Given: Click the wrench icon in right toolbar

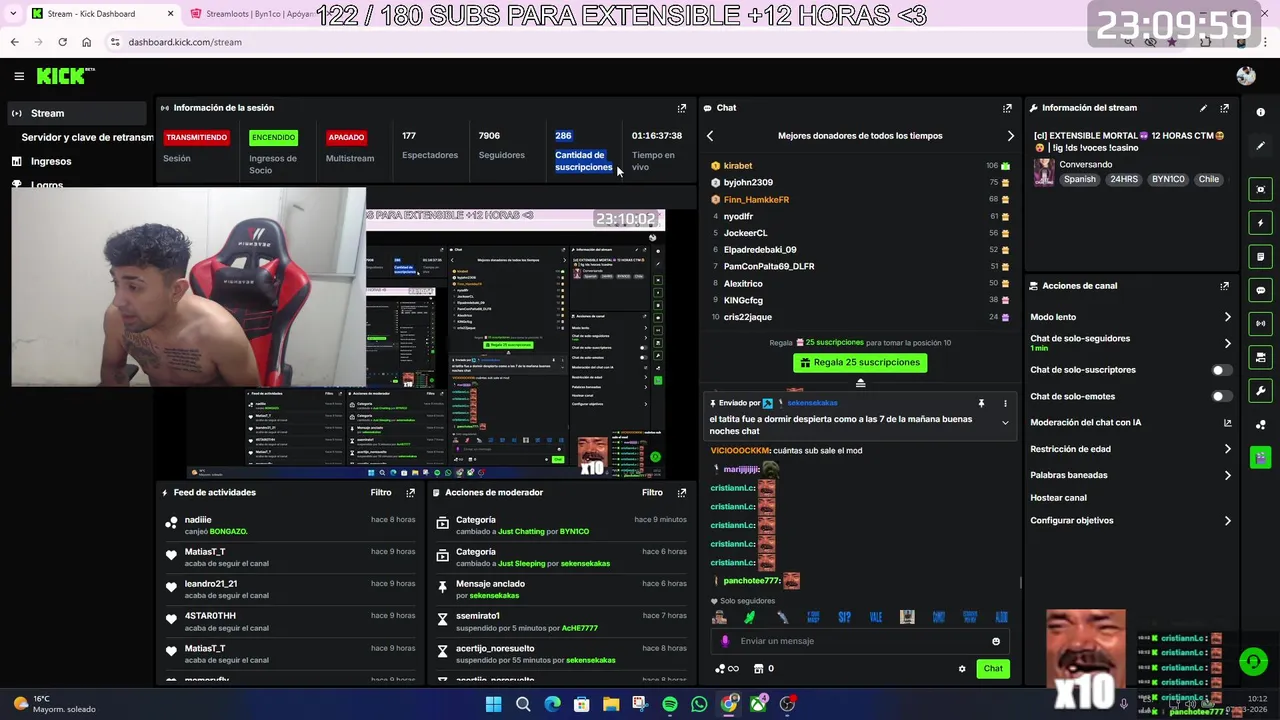Looking at the screenshot, I should point(1260,391).
